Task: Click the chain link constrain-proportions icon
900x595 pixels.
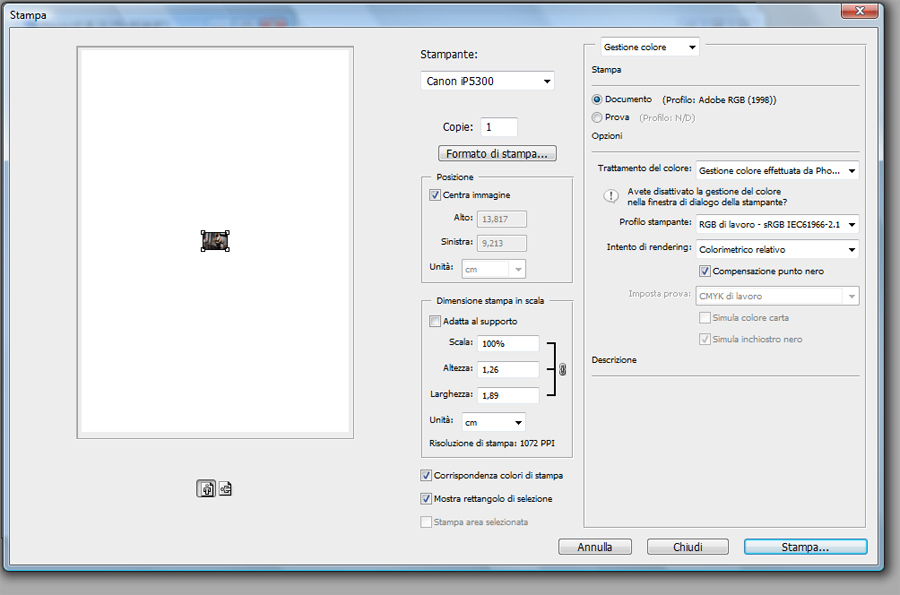Action: tap(562, 369)
